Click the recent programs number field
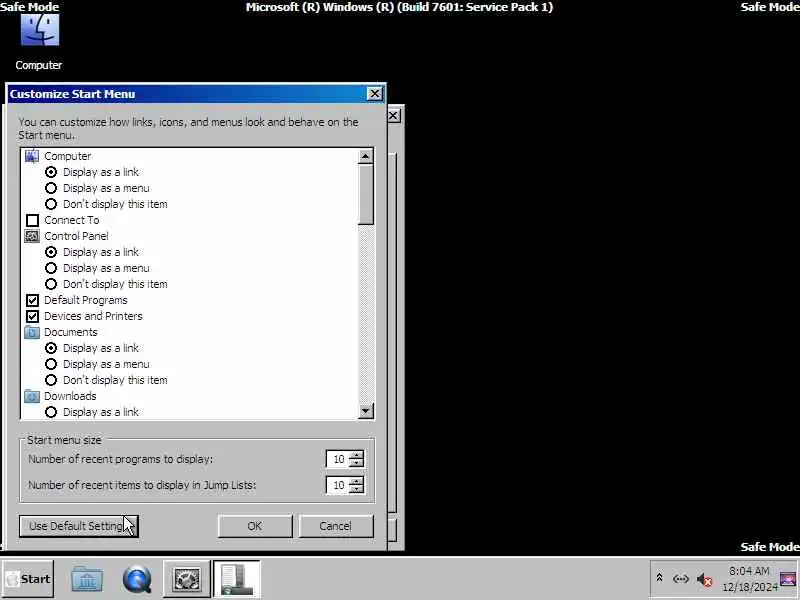 [x=338, y=459]
